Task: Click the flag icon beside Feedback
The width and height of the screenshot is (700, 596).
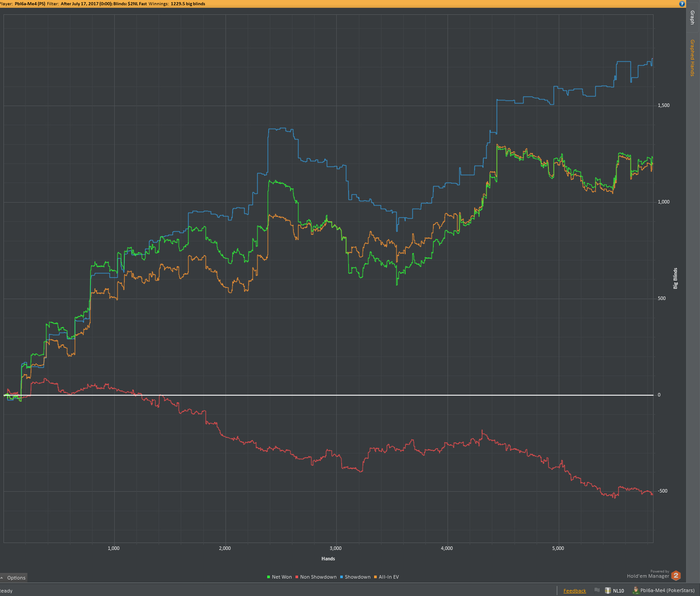Action: point(596,590)
